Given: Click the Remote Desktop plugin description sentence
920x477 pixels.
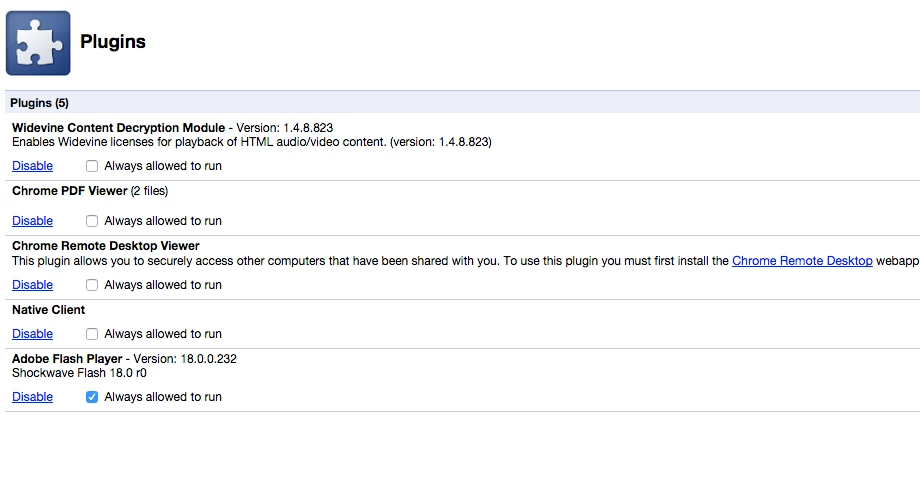Looking at the screenshot, I should (466, 261).
